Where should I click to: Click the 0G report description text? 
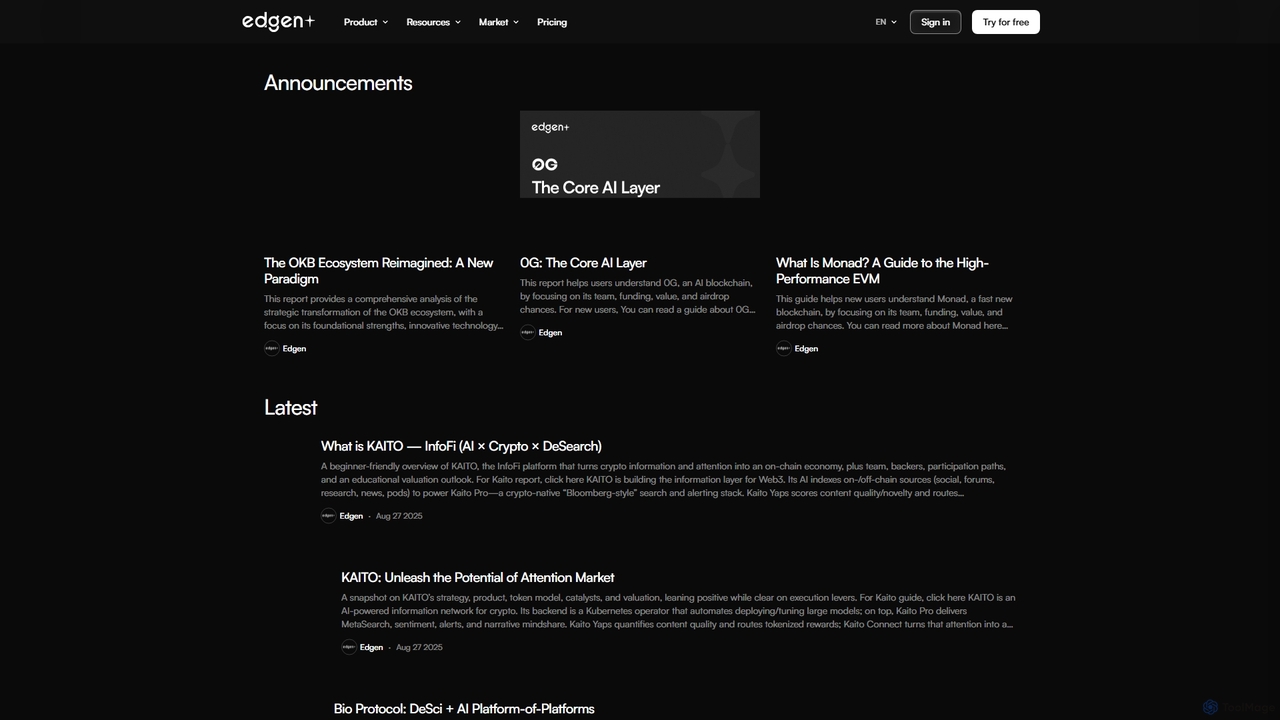pyautogui.click(x=638, y=296)
